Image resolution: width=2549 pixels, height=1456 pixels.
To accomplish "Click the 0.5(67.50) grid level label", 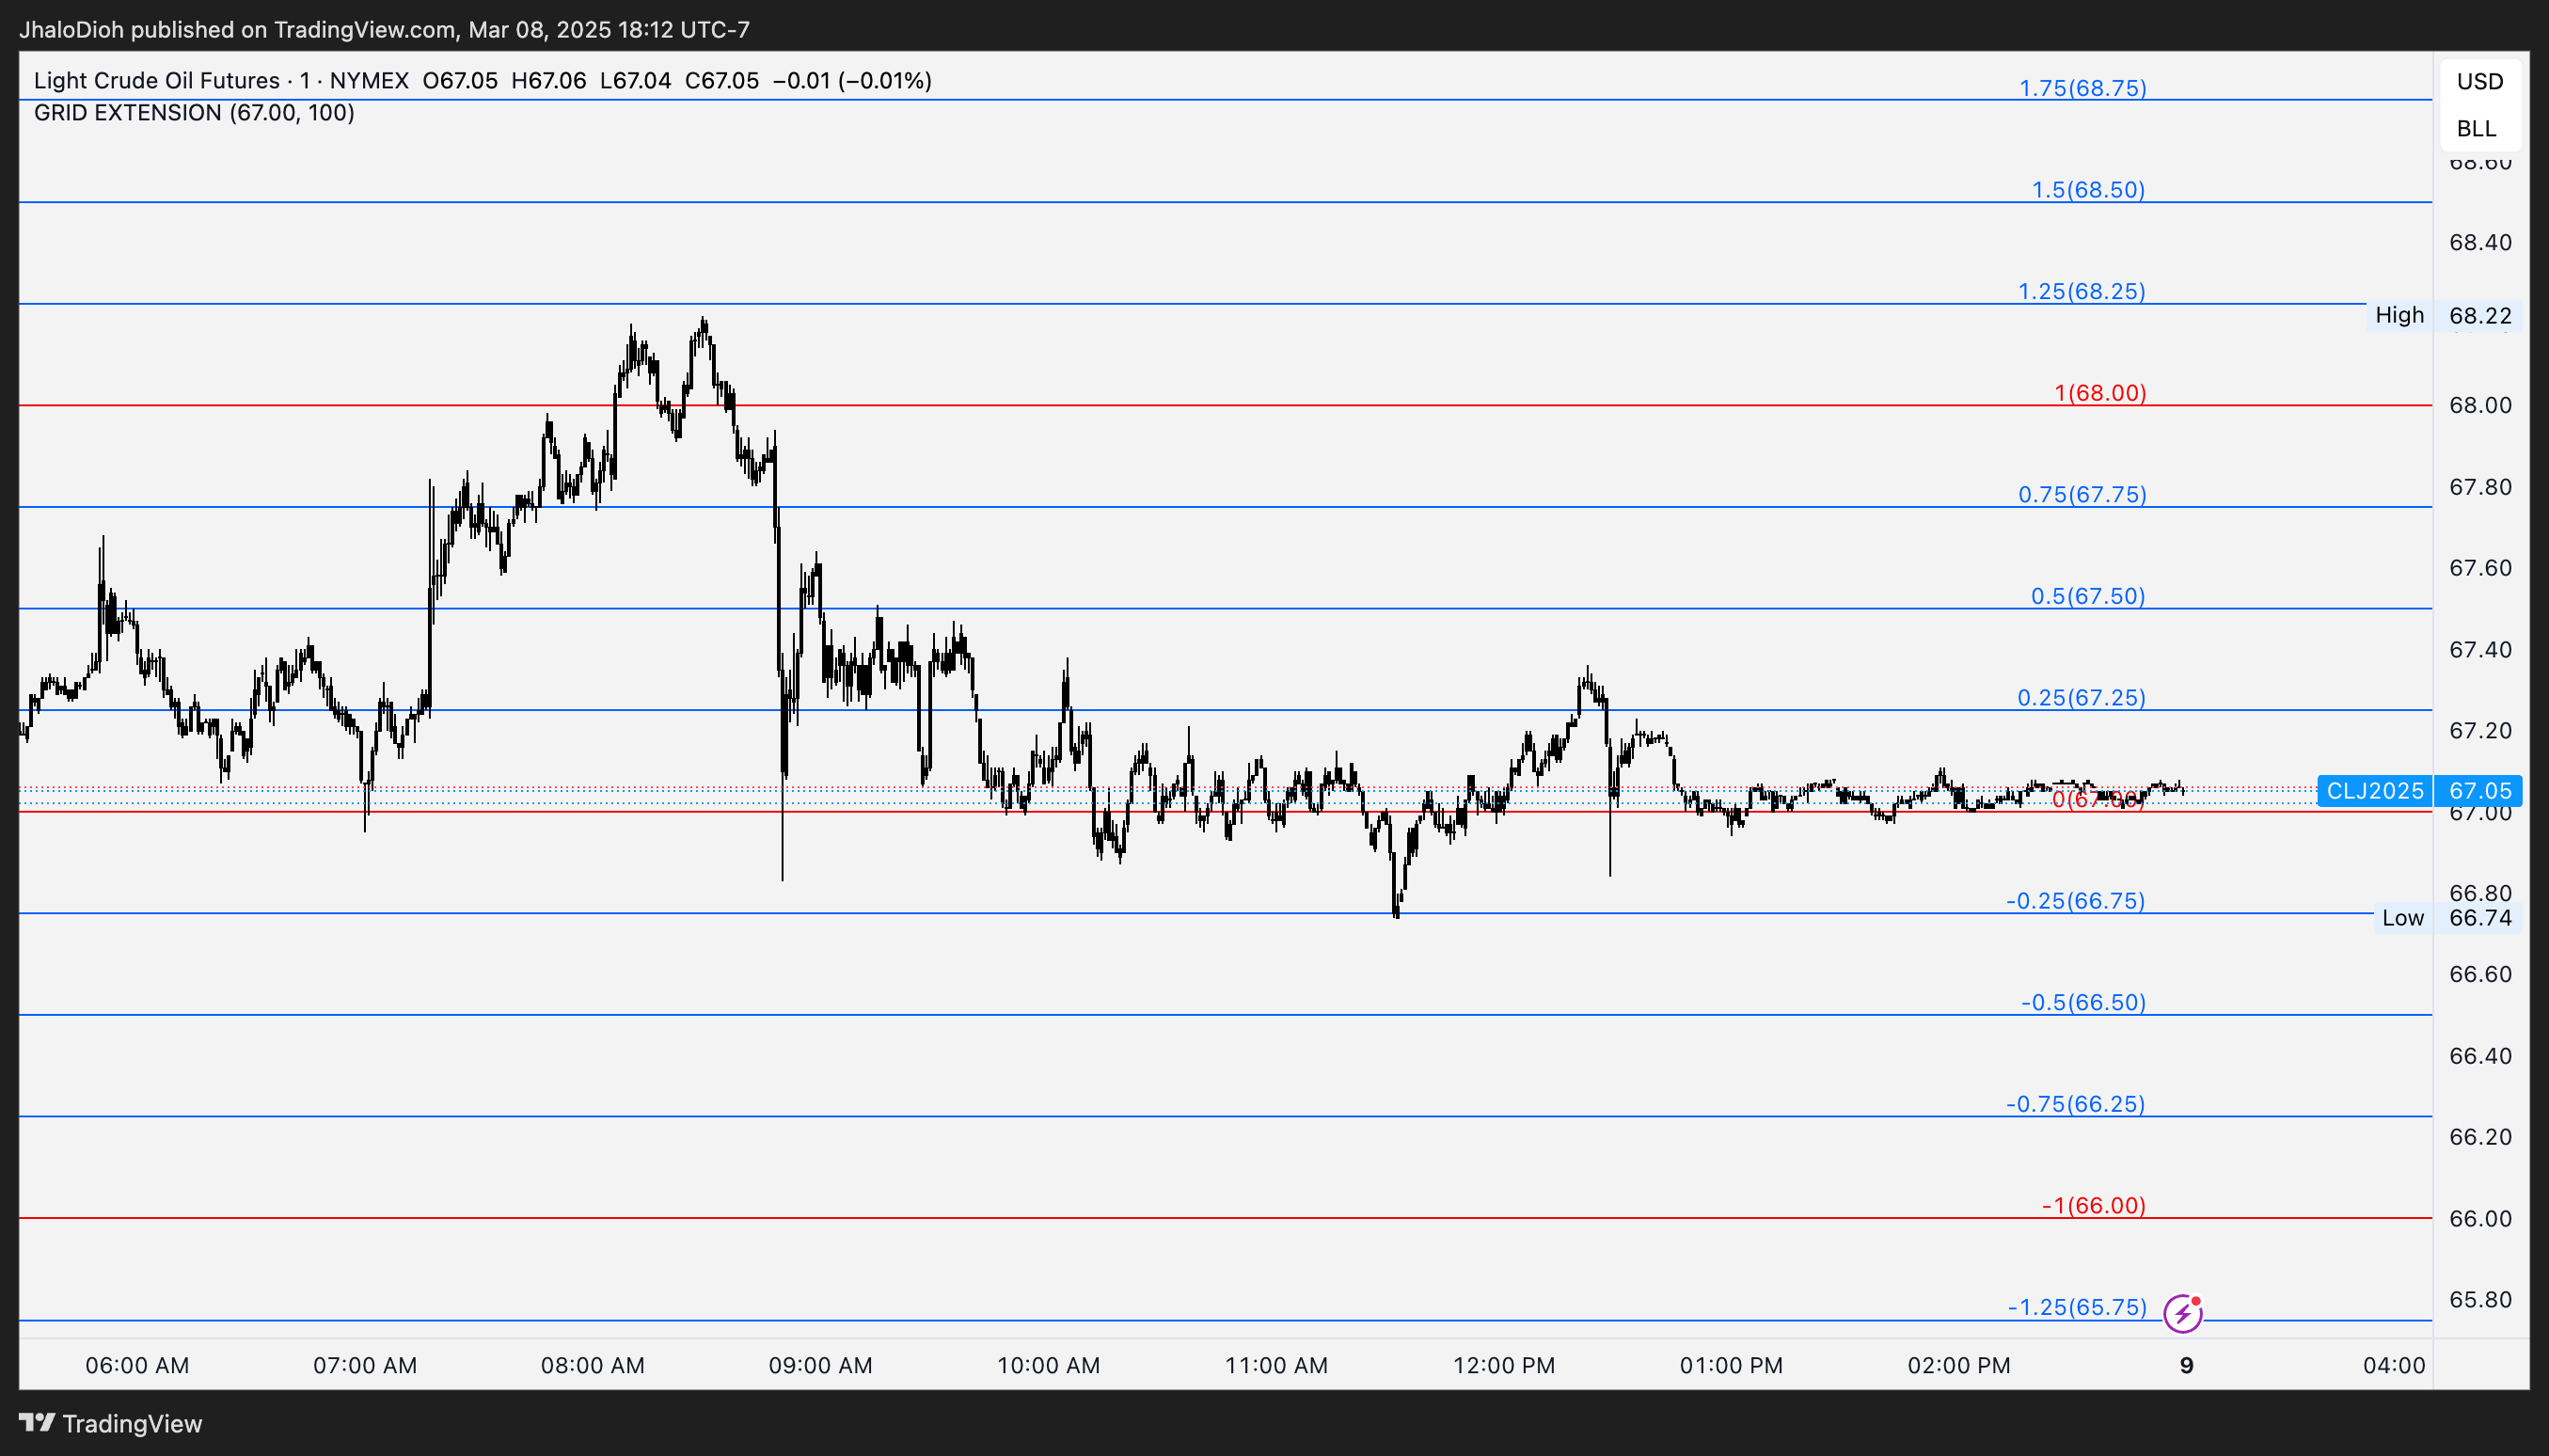I will click(x=2088, y=596).
